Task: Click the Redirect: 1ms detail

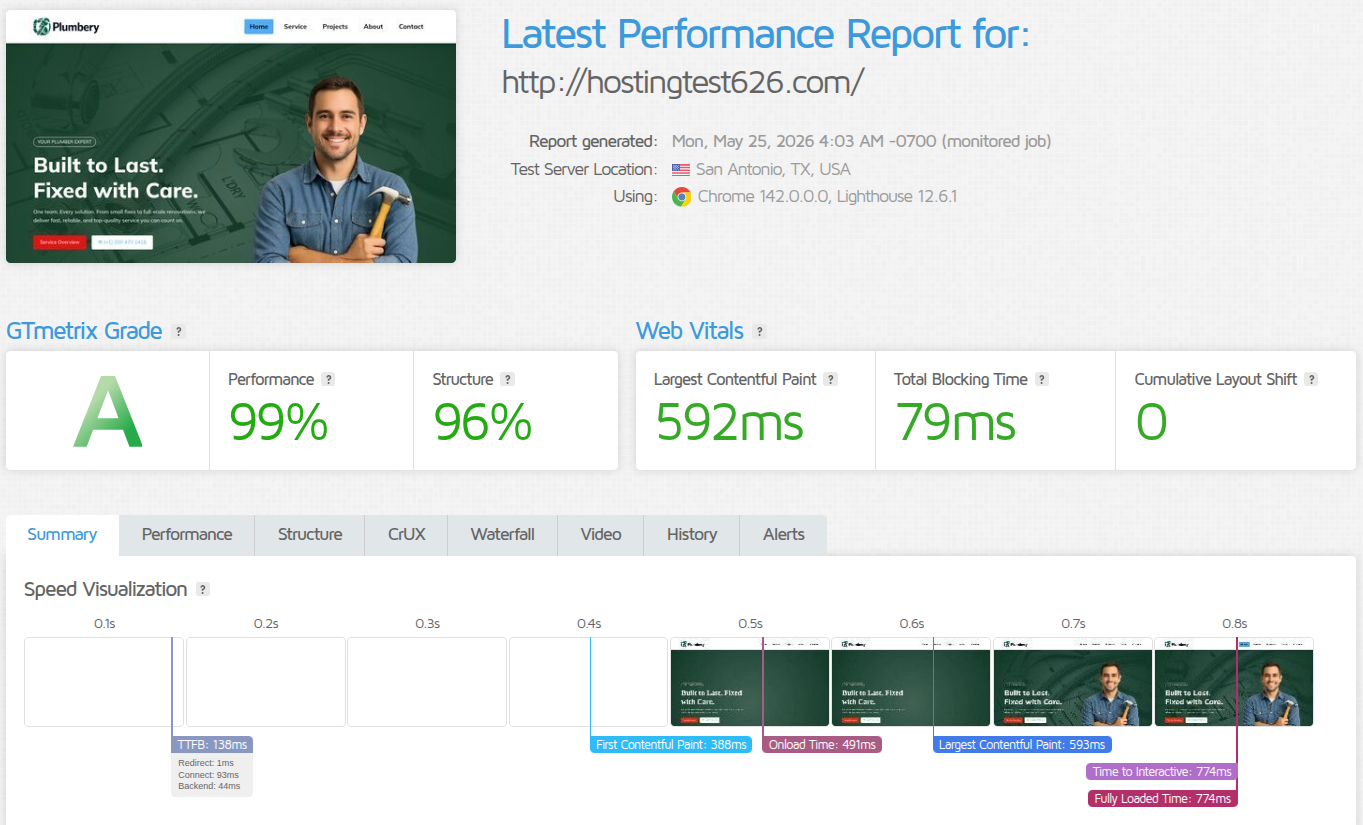Action: [x=206, y=763]
